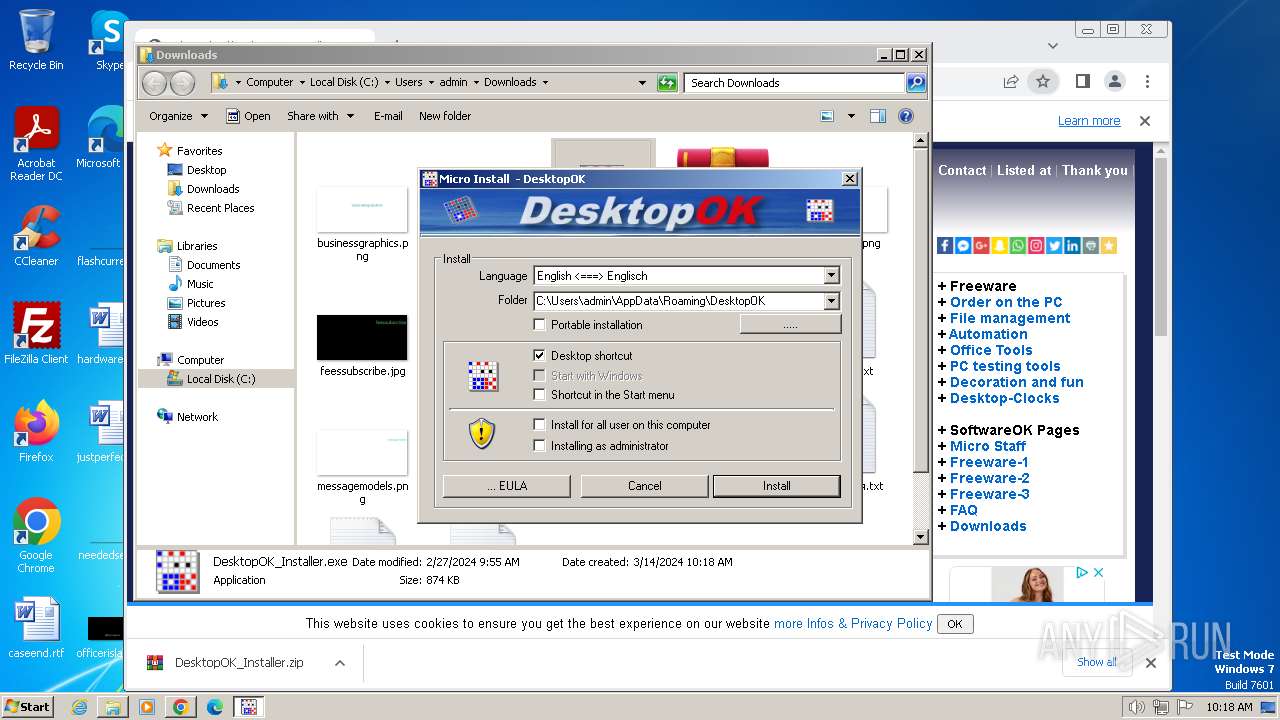Image resolution: width=1280 pixels, height=720 pixels.
Task: Open the Share with menu
Action: (320, 116)
